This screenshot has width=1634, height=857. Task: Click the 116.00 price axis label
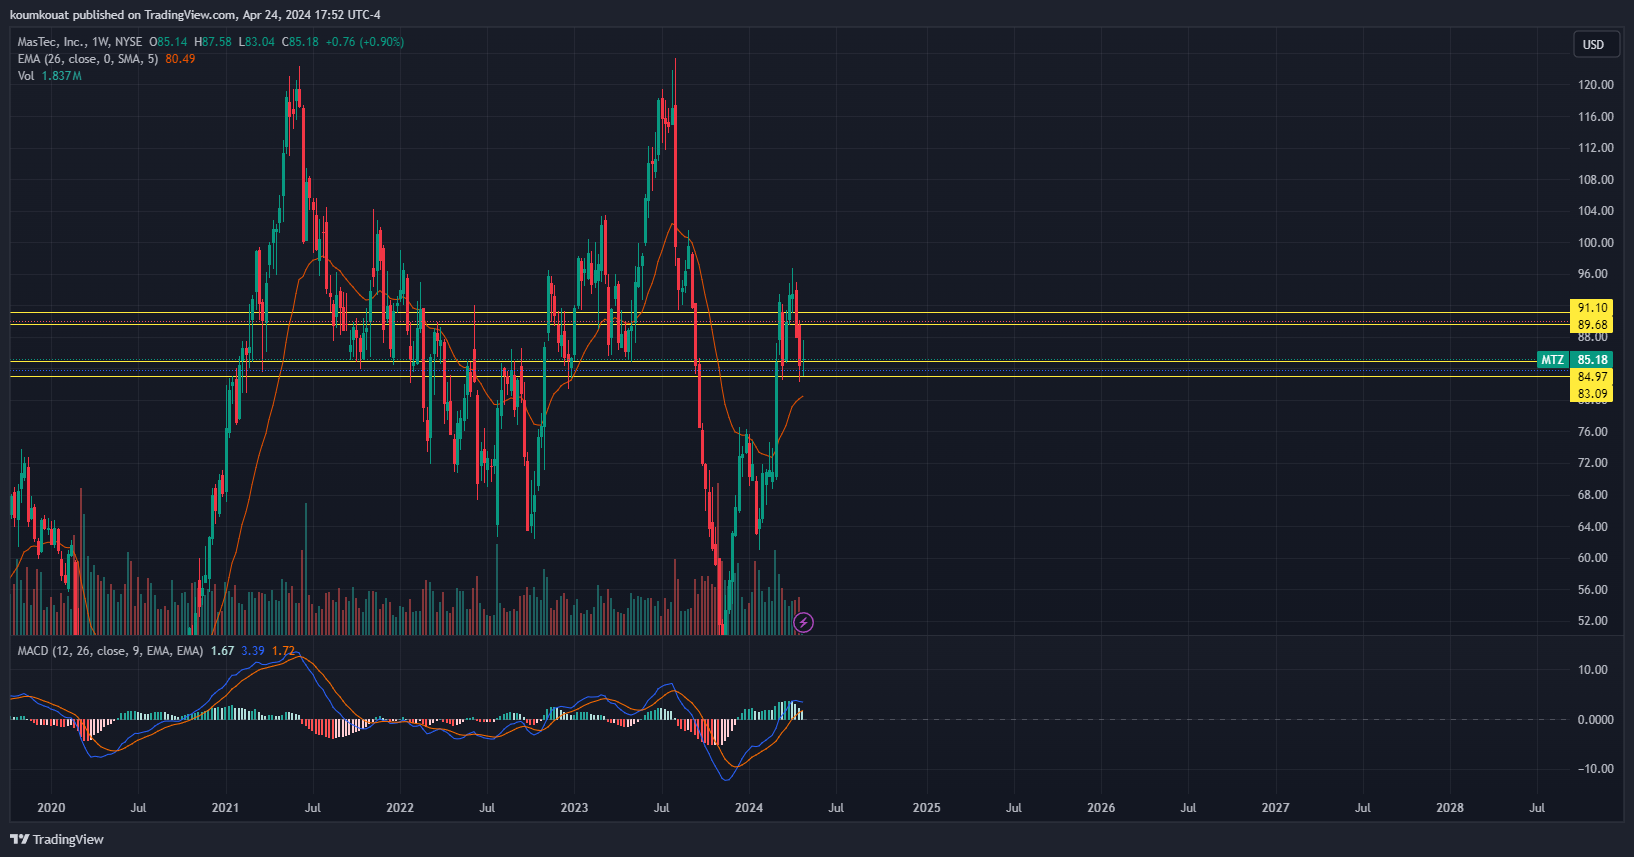click(1596, 117)
